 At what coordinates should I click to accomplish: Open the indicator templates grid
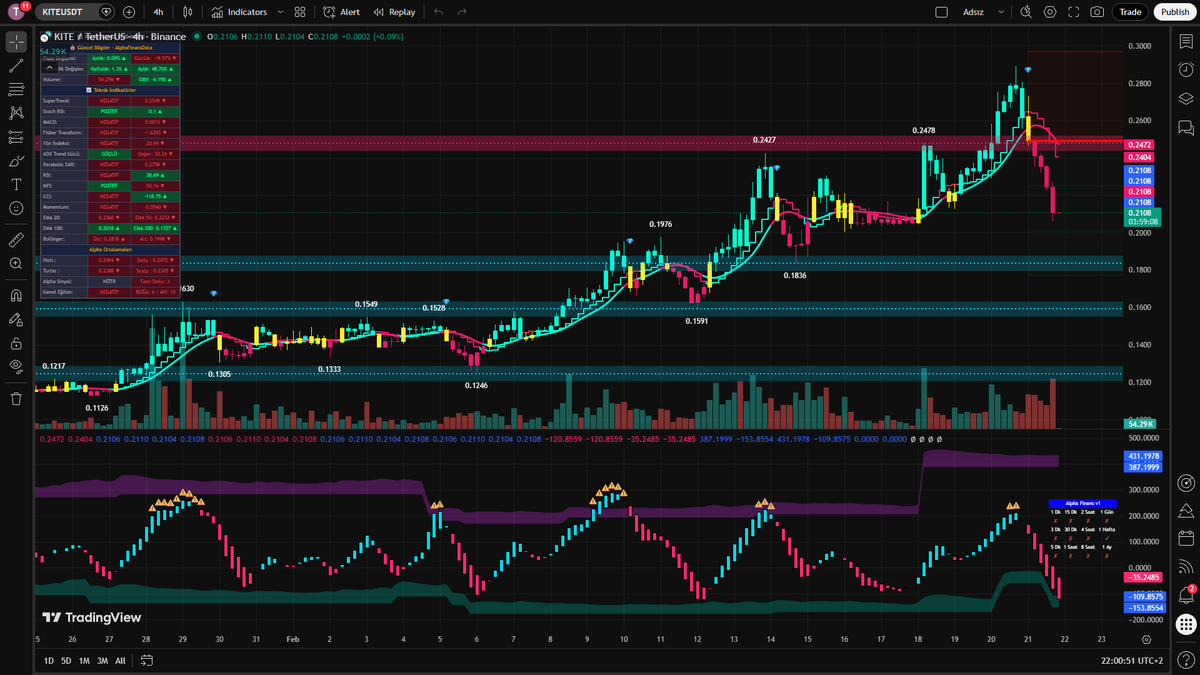(x=300, y=12)
